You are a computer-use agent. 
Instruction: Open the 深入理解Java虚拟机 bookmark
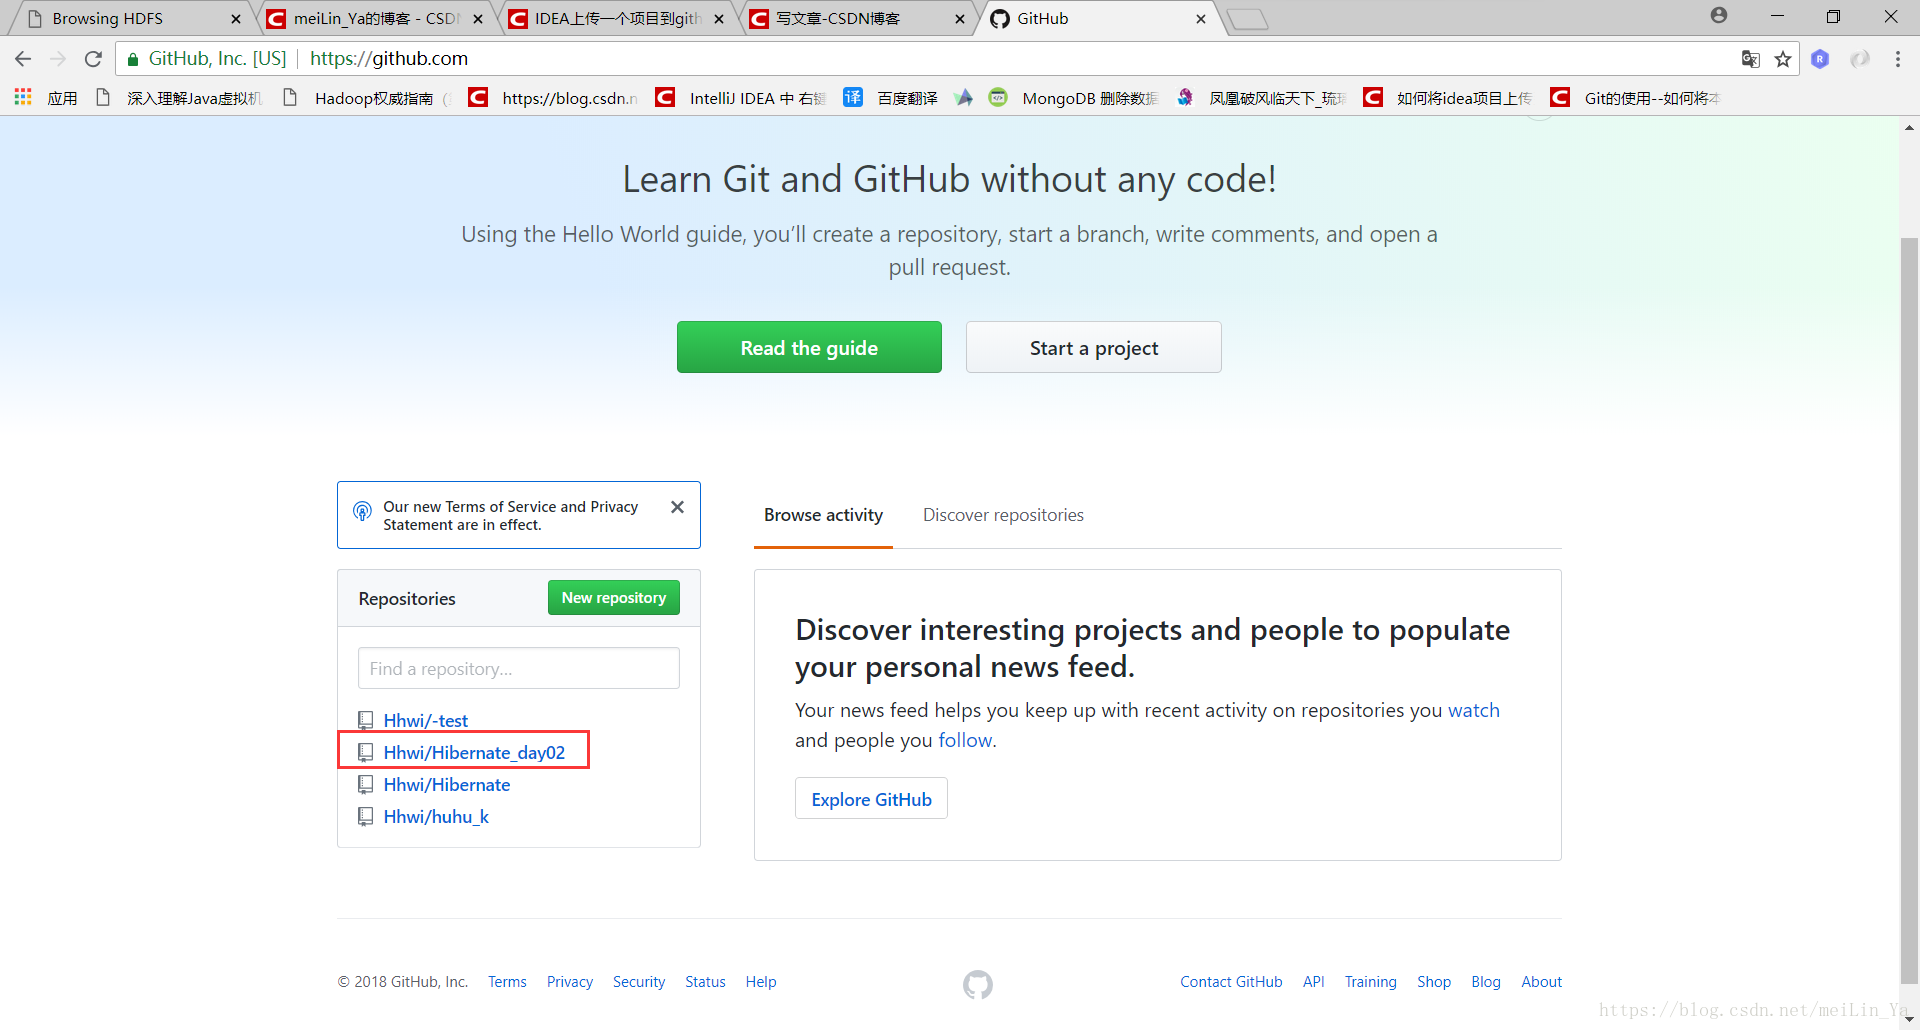(178, 98)
